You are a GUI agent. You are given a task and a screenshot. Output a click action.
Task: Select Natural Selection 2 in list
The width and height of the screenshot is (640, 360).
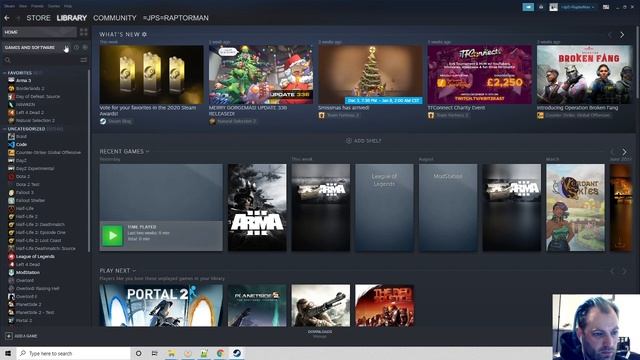click(x=35, y=120)
